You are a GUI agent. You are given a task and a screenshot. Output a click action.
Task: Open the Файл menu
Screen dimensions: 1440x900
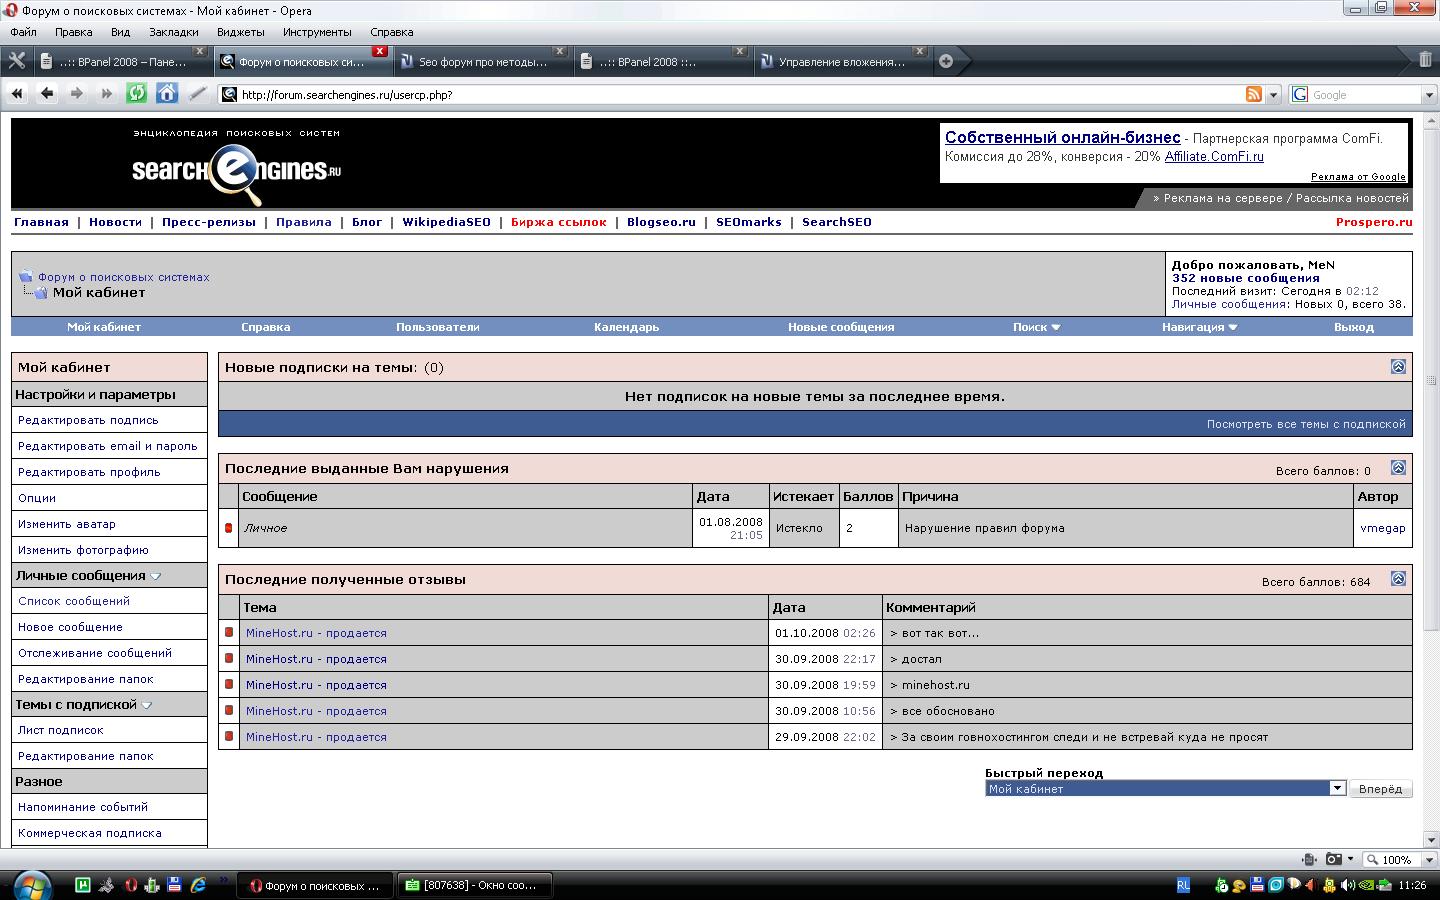click(x=23, y=32)
